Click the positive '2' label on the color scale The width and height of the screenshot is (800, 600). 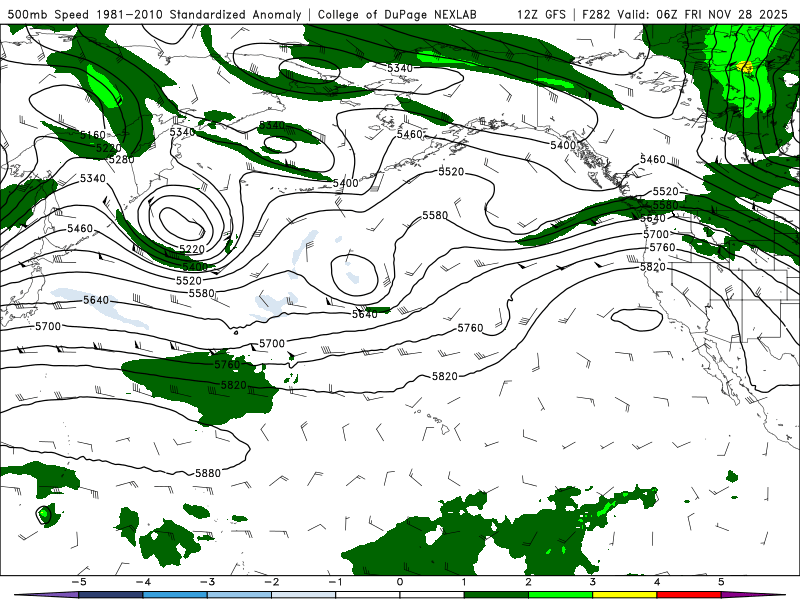(528, 582)
